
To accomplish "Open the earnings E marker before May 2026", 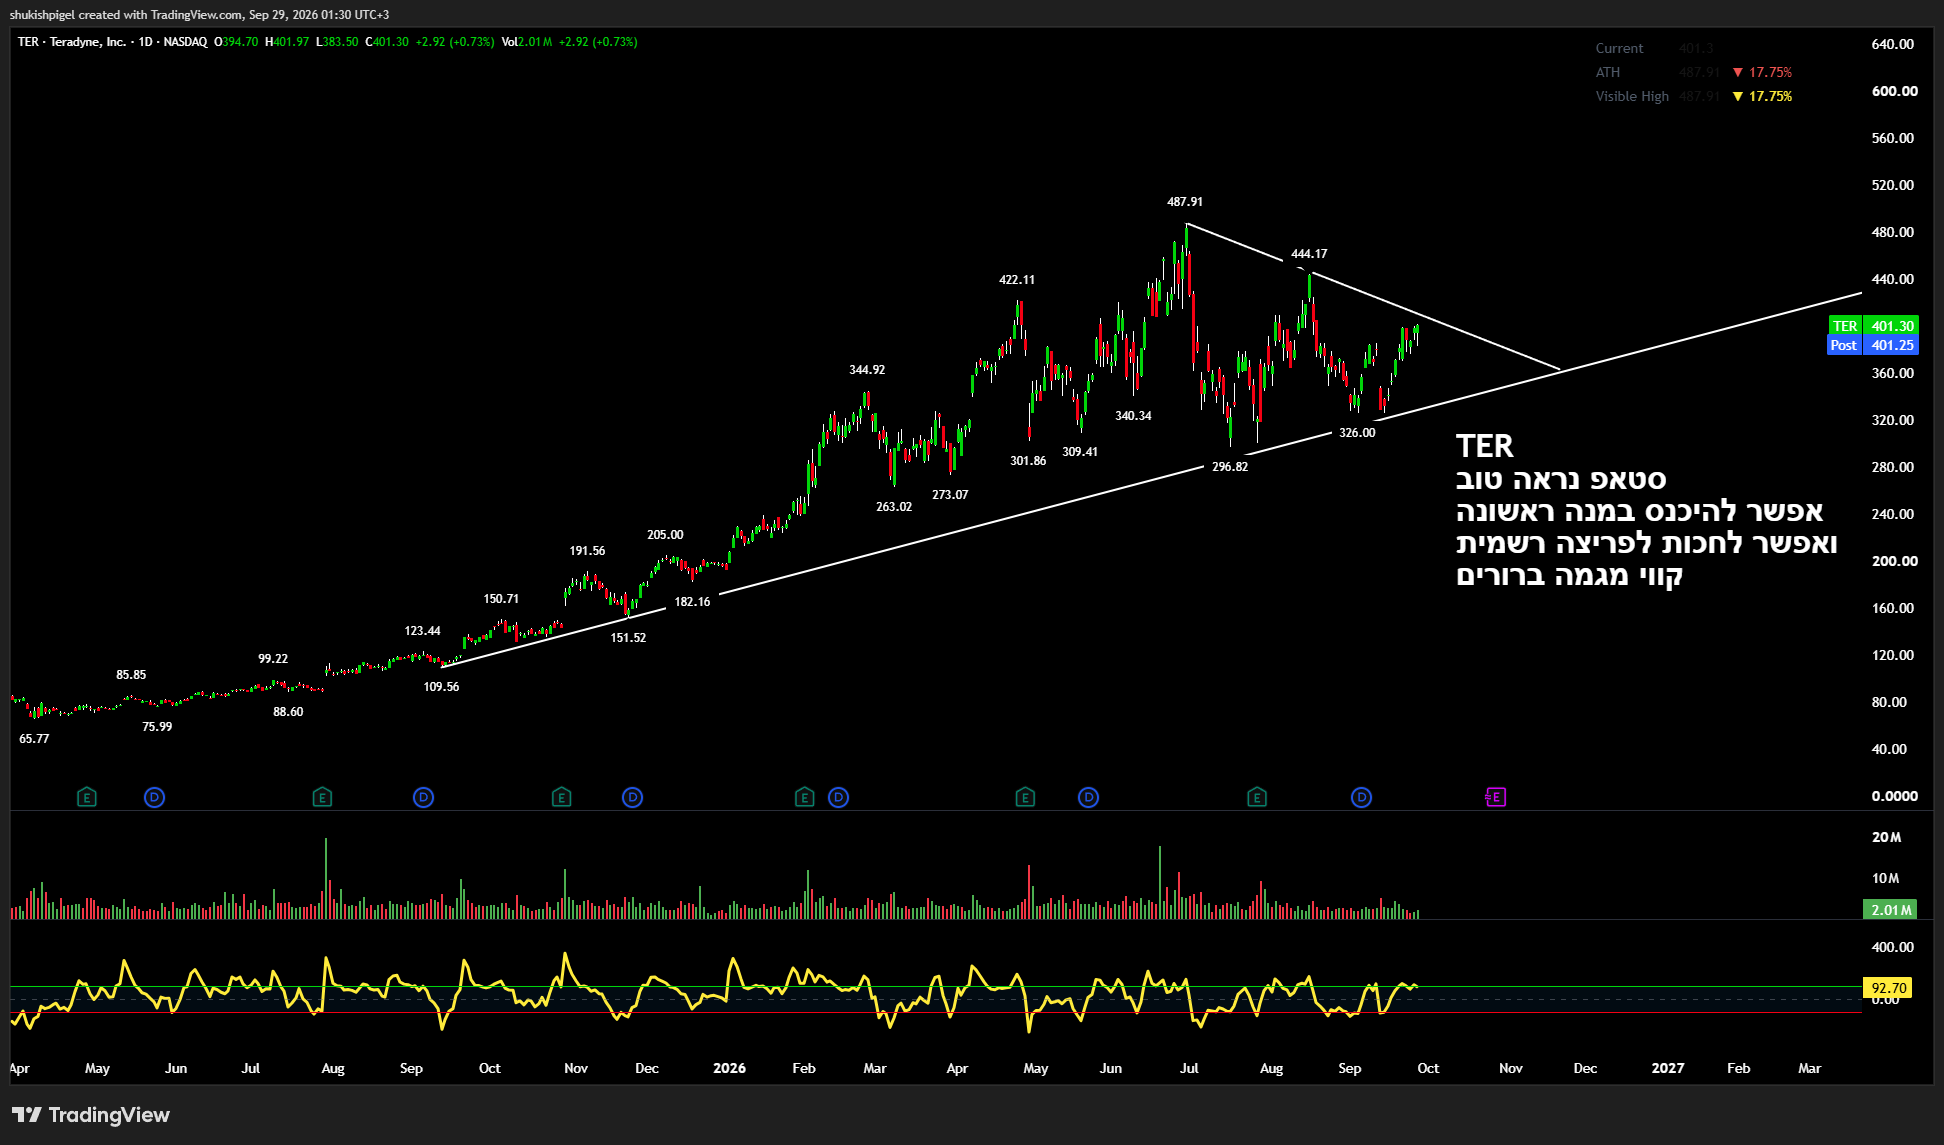I will (1025, 797).
